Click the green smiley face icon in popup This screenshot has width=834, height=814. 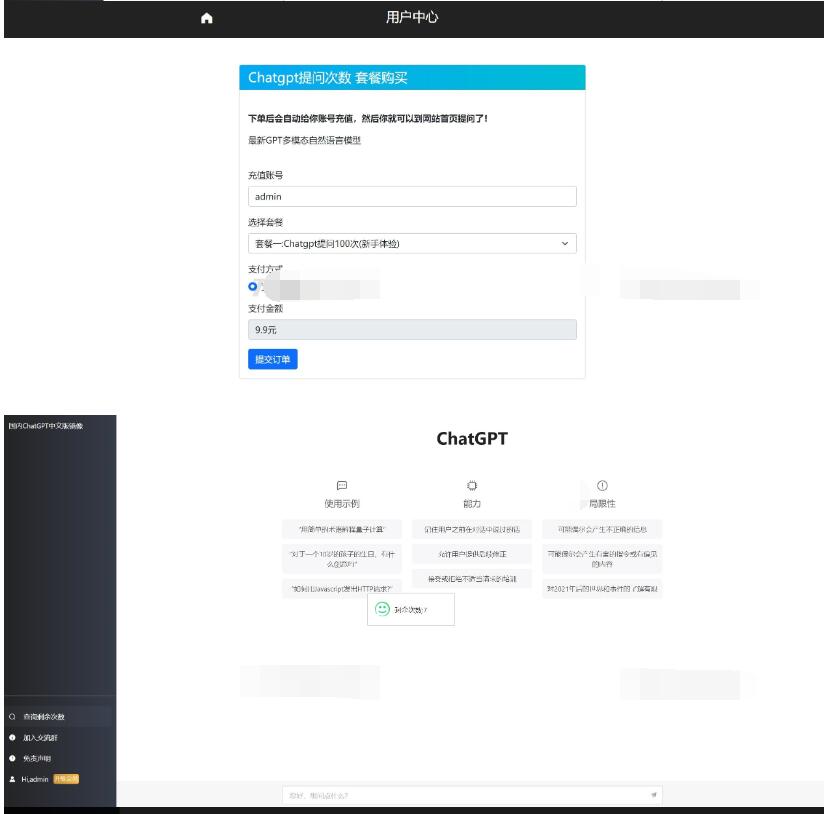point(381,608)
